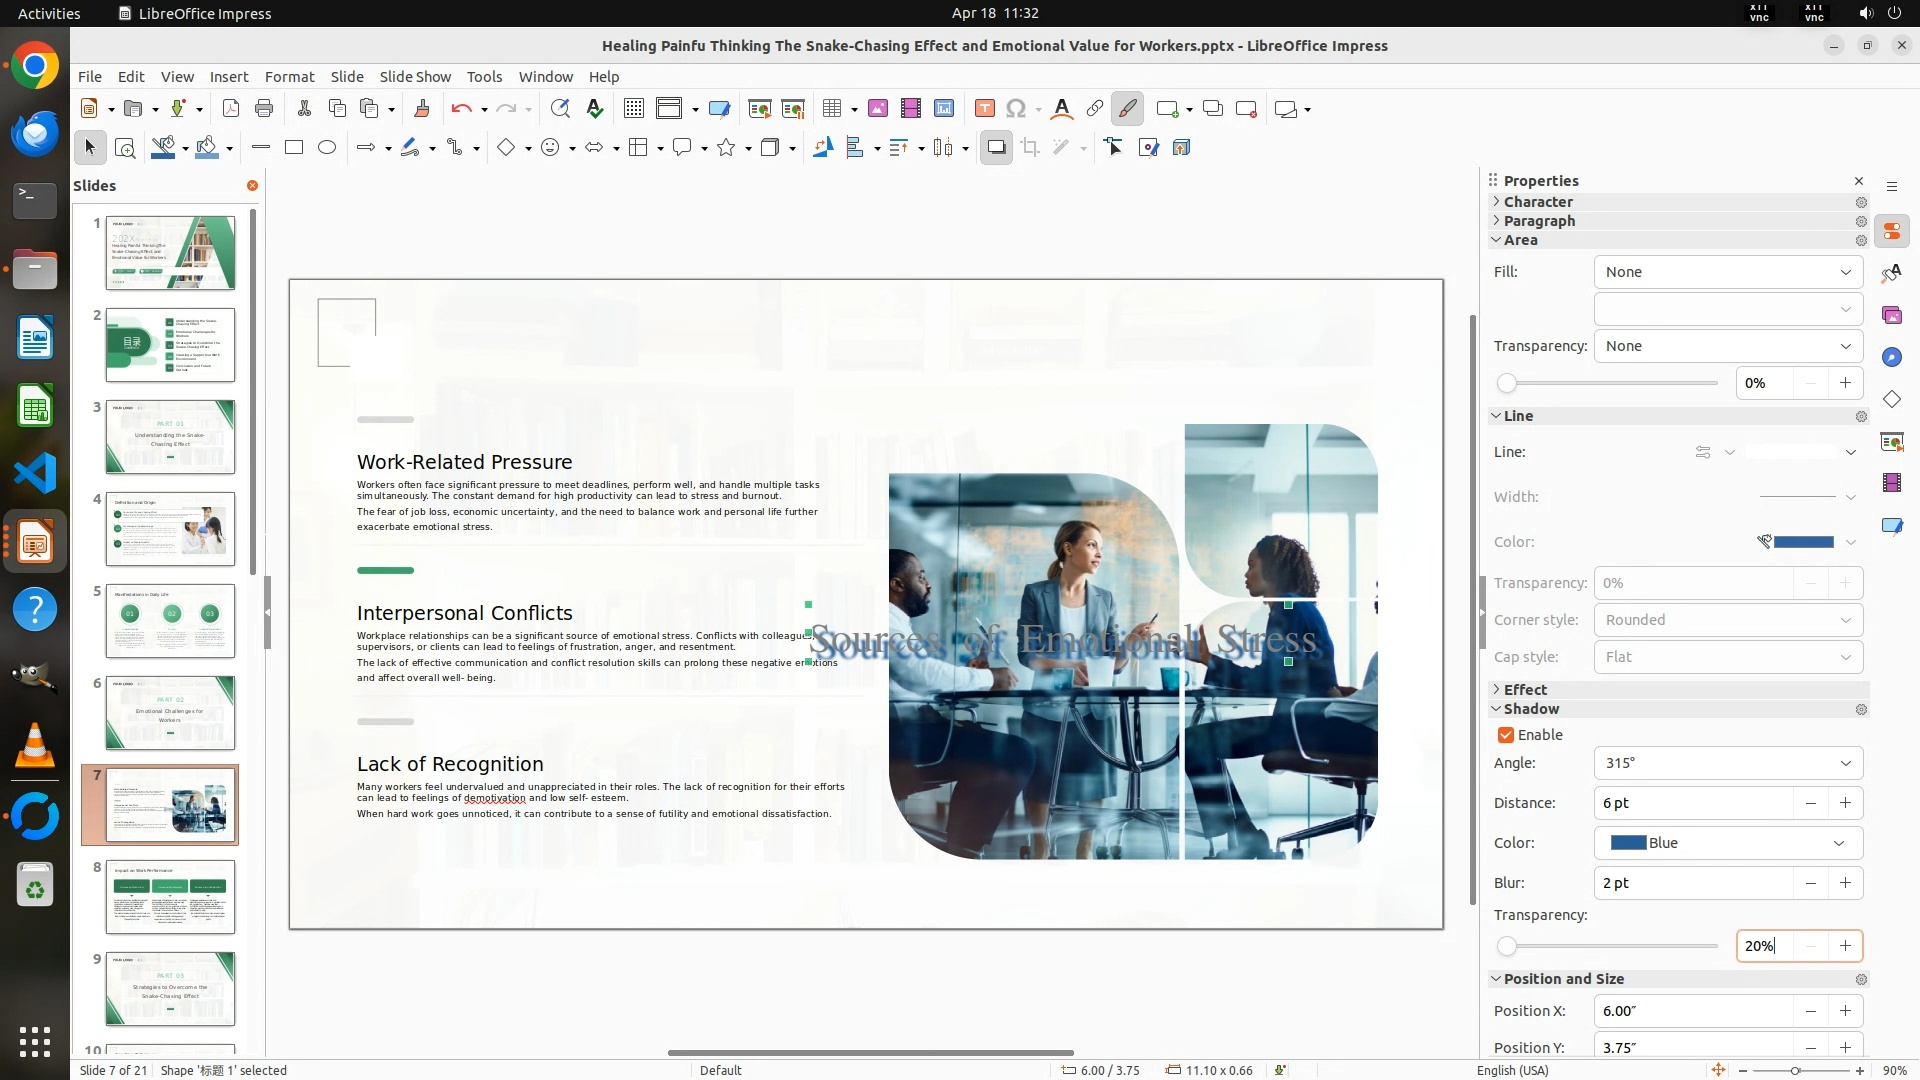Viewport: 1920px width, 1080px height.
Task: Open the Format menu
Action: tap(289, 77)
